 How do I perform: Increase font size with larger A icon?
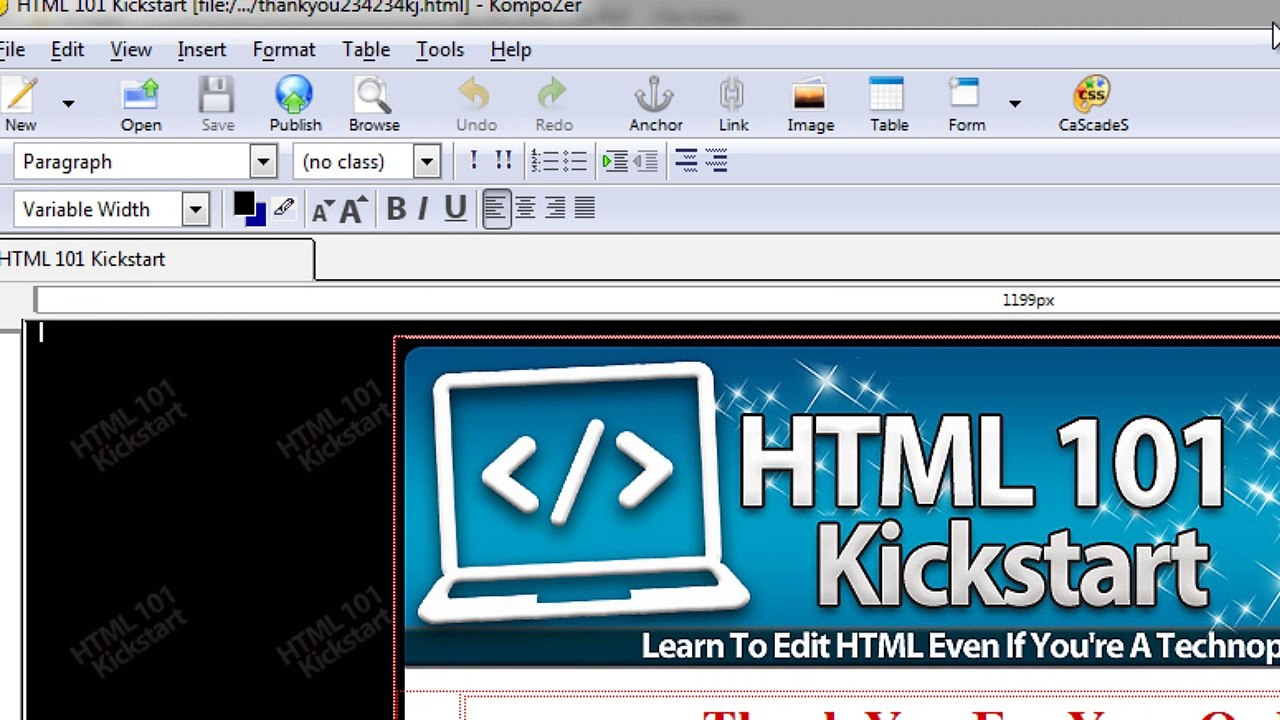click(x=352, y=209)
